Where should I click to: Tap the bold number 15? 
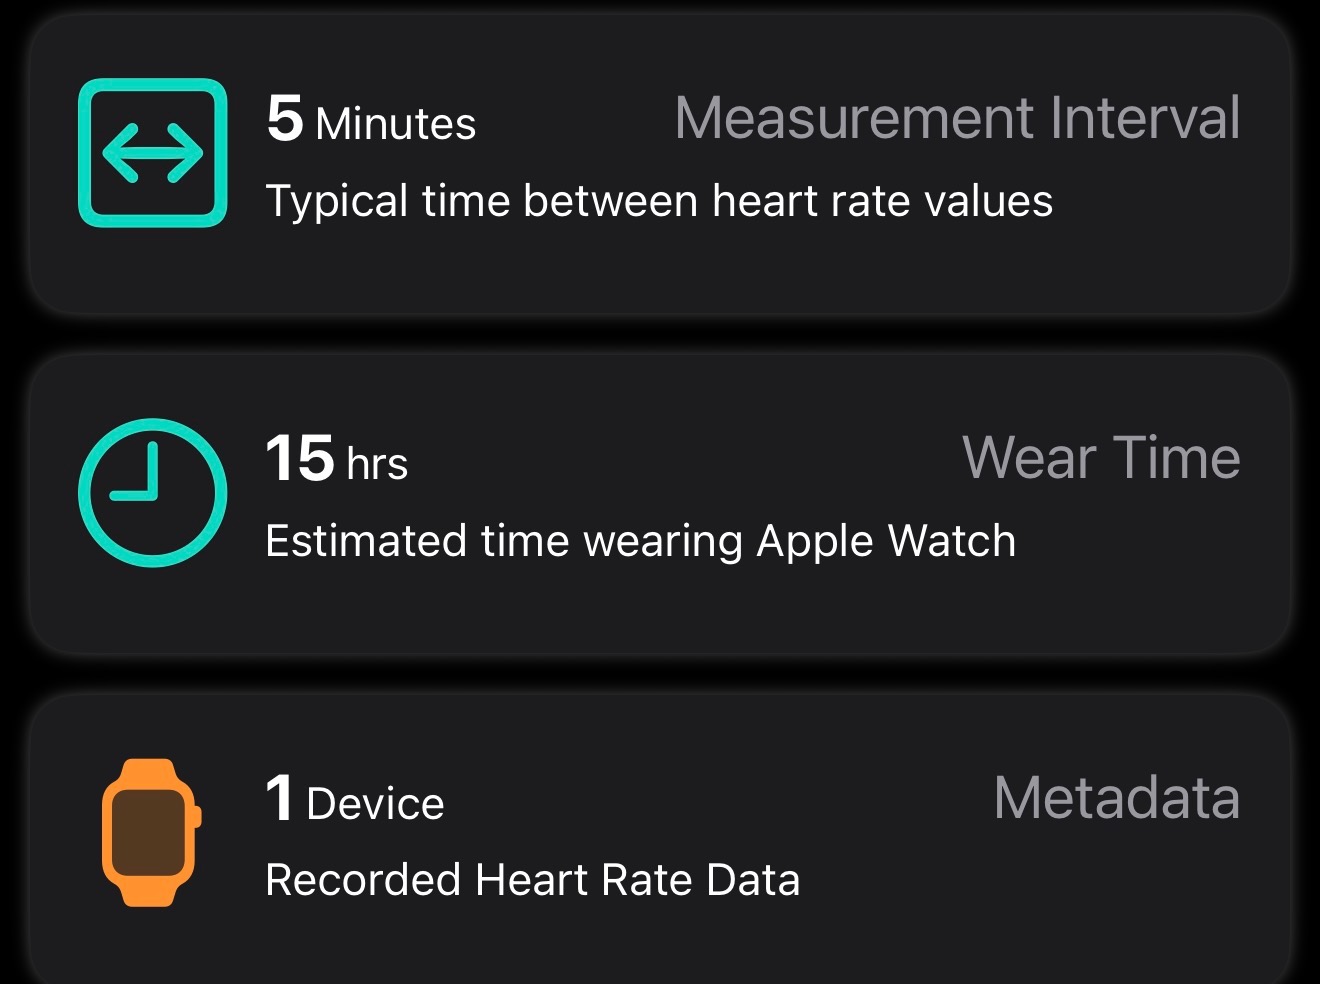point(299,459)
